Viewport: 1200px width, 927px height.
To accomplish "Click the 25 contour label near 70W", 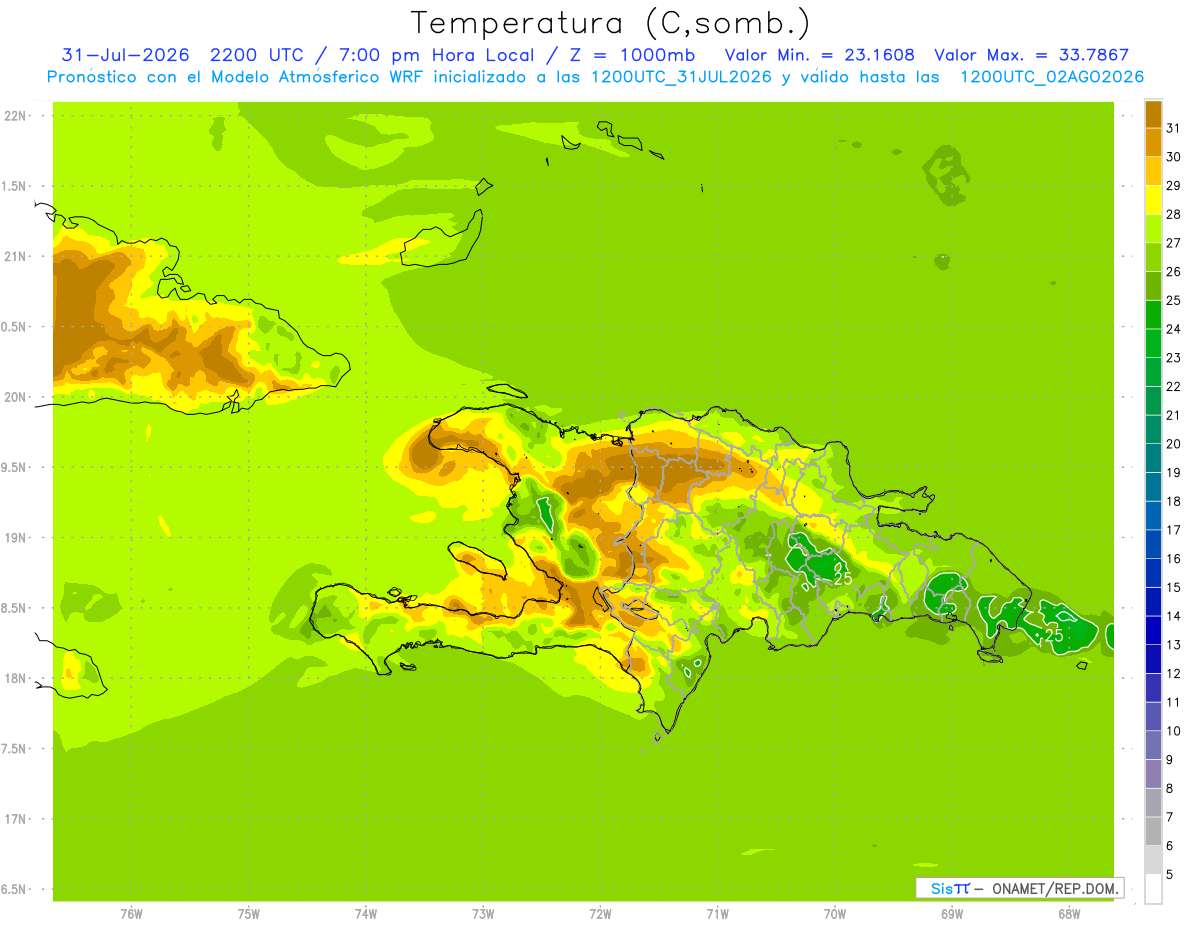I will point(843,578).
